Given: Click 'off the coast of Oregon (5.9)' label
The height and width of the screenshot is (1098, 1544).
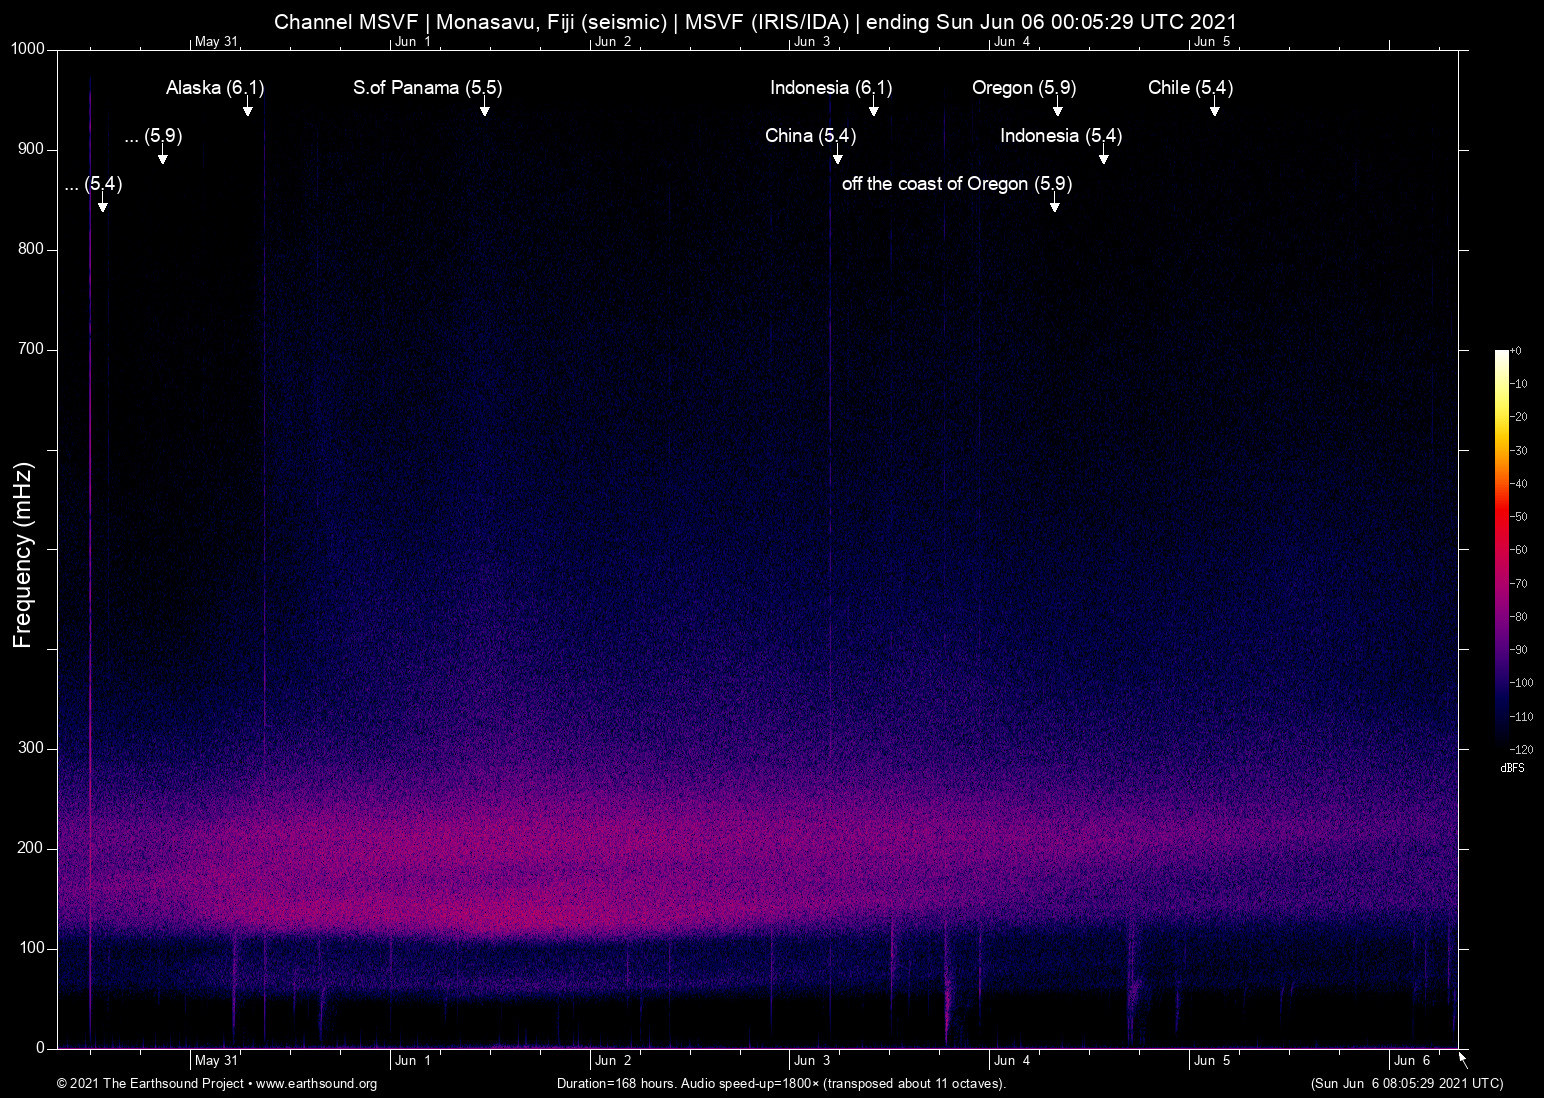Looking at the screenshot, I should tap(957, 184).
